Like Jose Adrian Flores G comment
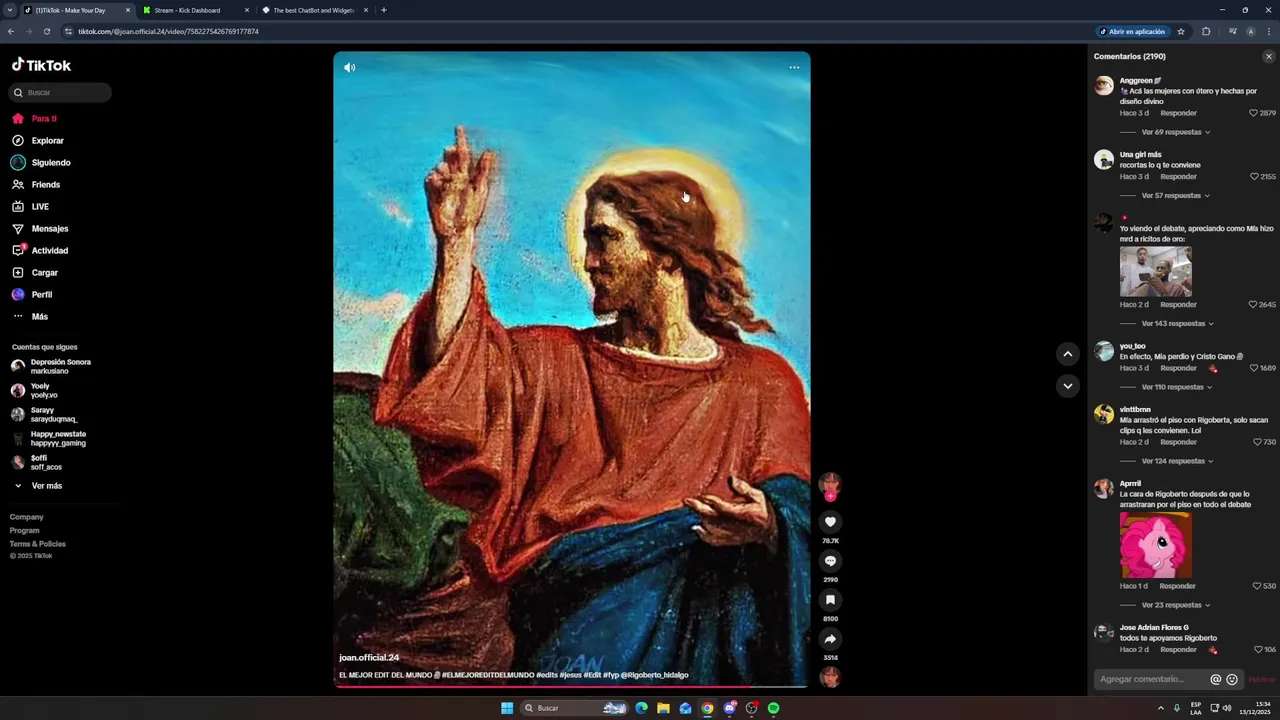1280x720 pixels. click(x=1258, y=650)
